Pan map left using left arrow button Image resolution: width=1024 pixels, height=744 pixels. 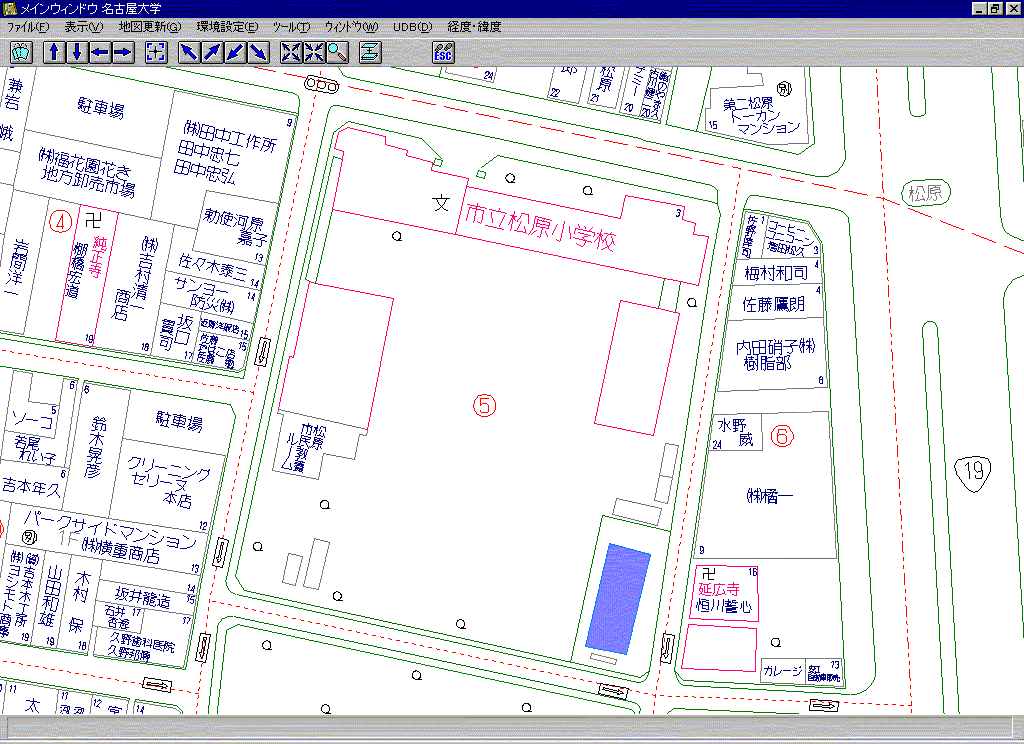click(x=99, y=52)
